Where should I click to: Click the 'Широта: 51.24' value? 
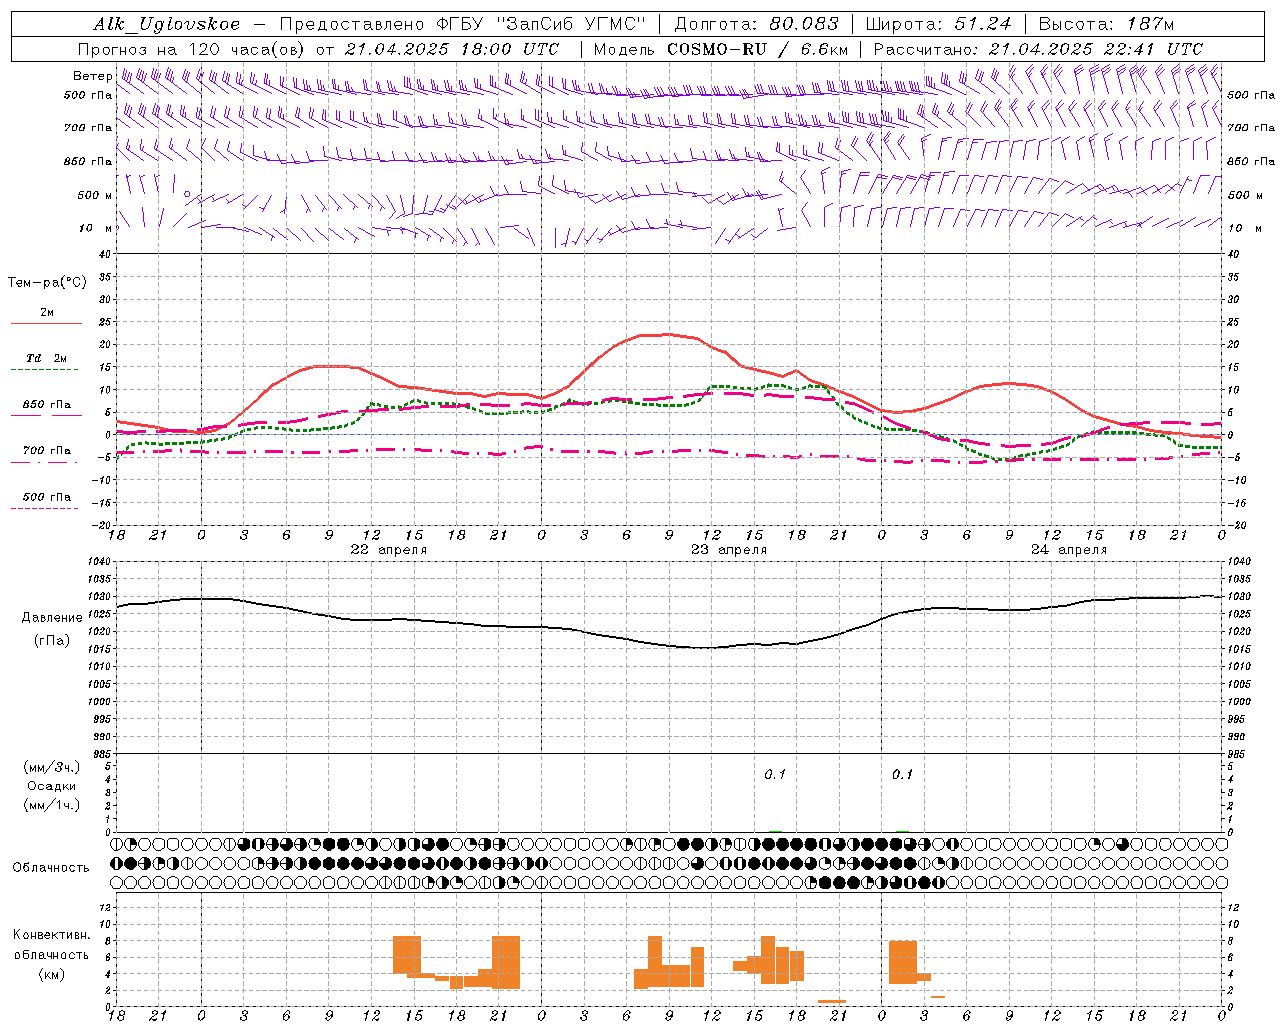pos(937,24)
